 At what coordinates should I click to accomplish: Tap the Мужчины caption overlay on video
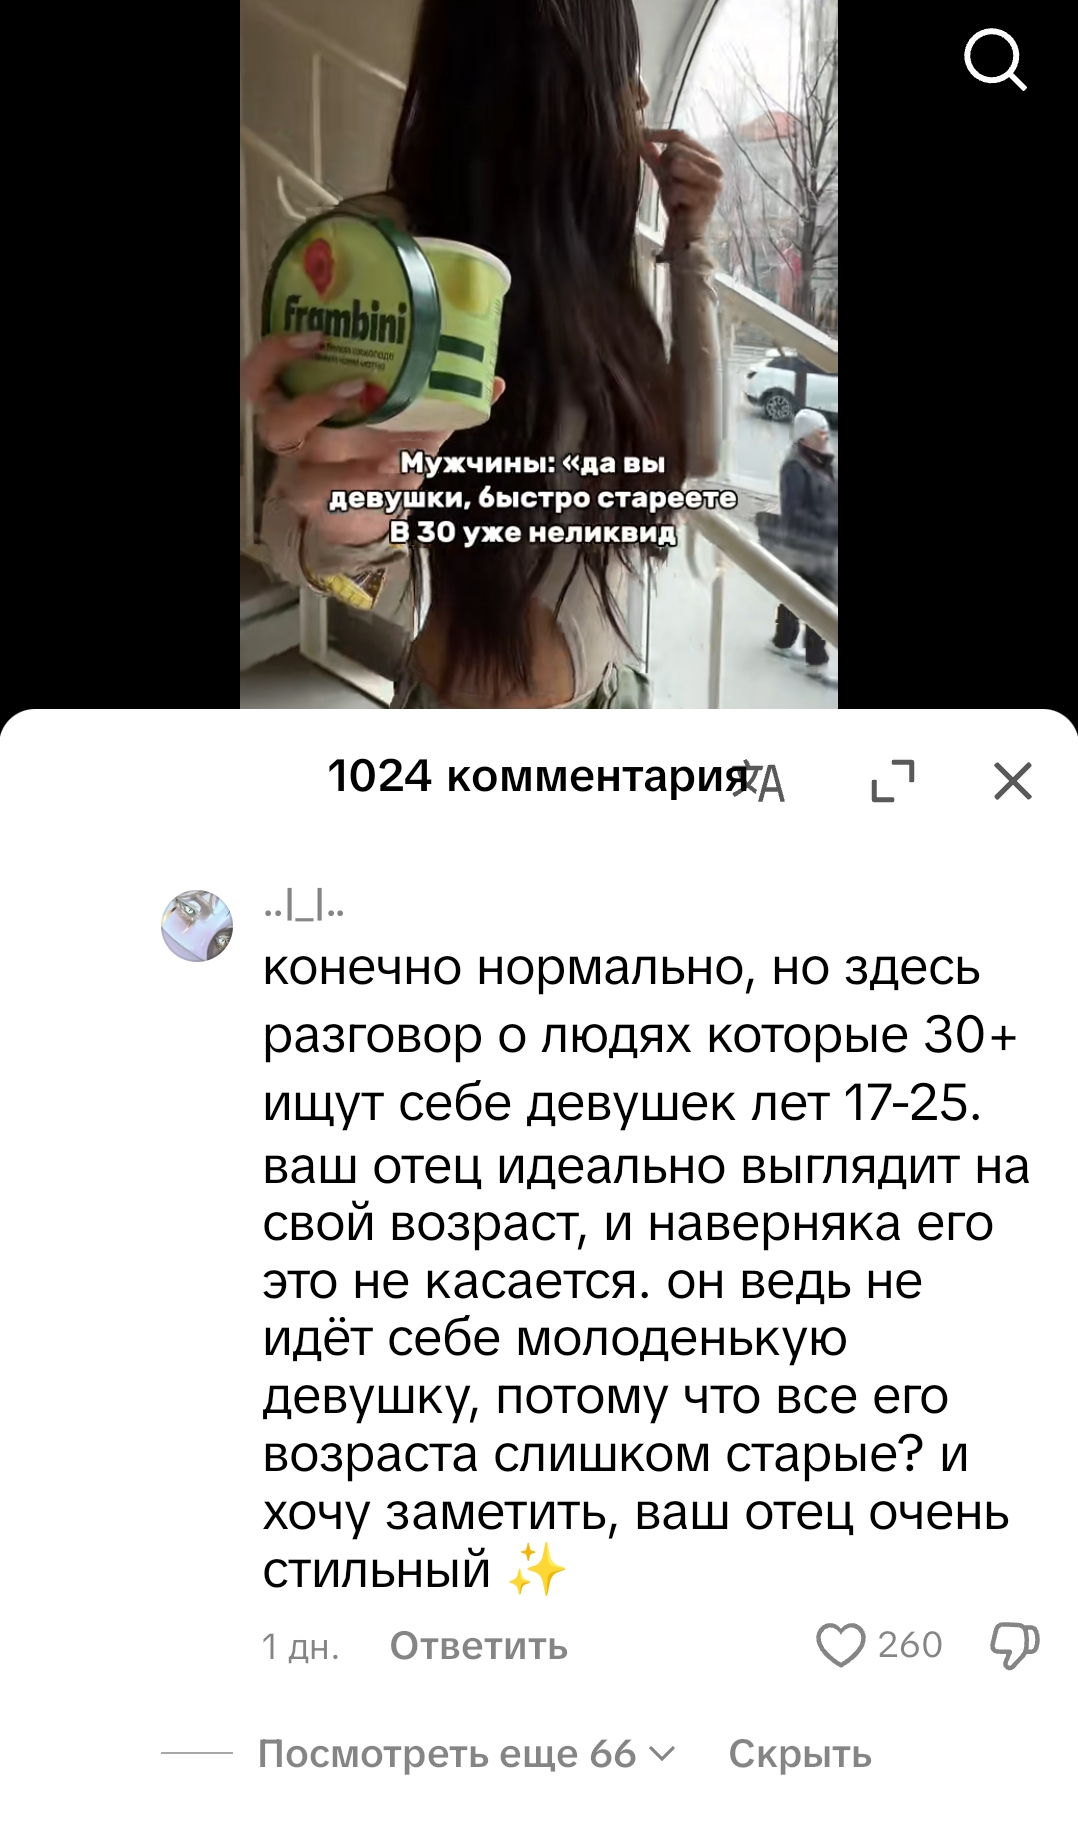click(533, 498)
